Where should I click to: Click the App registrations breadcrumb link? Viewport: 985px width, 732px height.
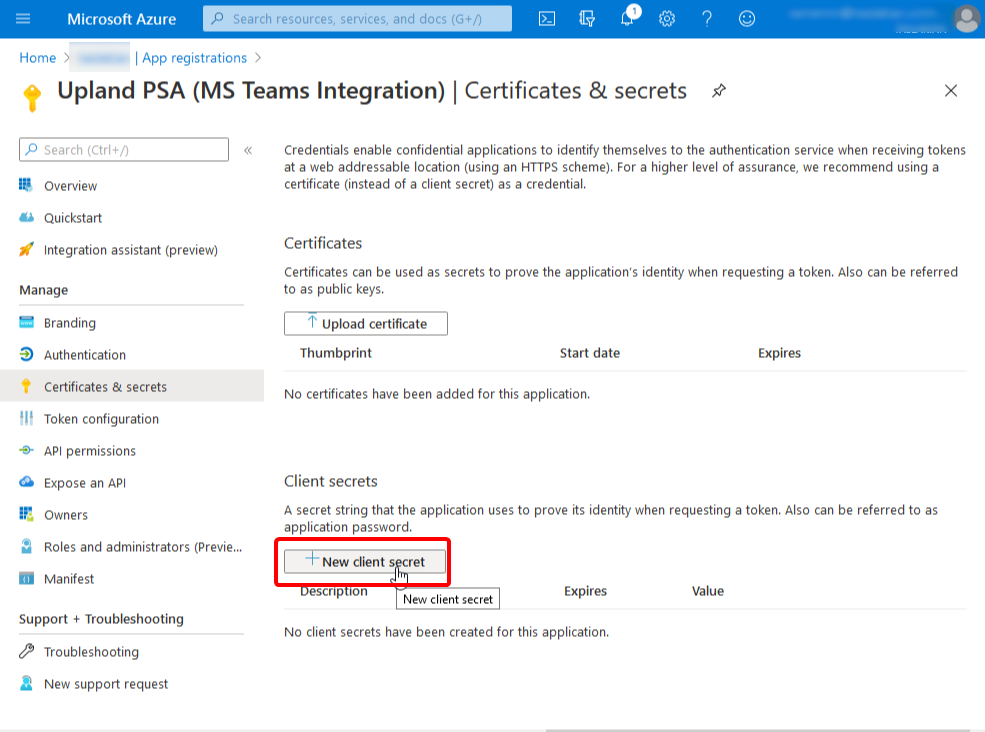pyautogui.click(x=194, y=58)
